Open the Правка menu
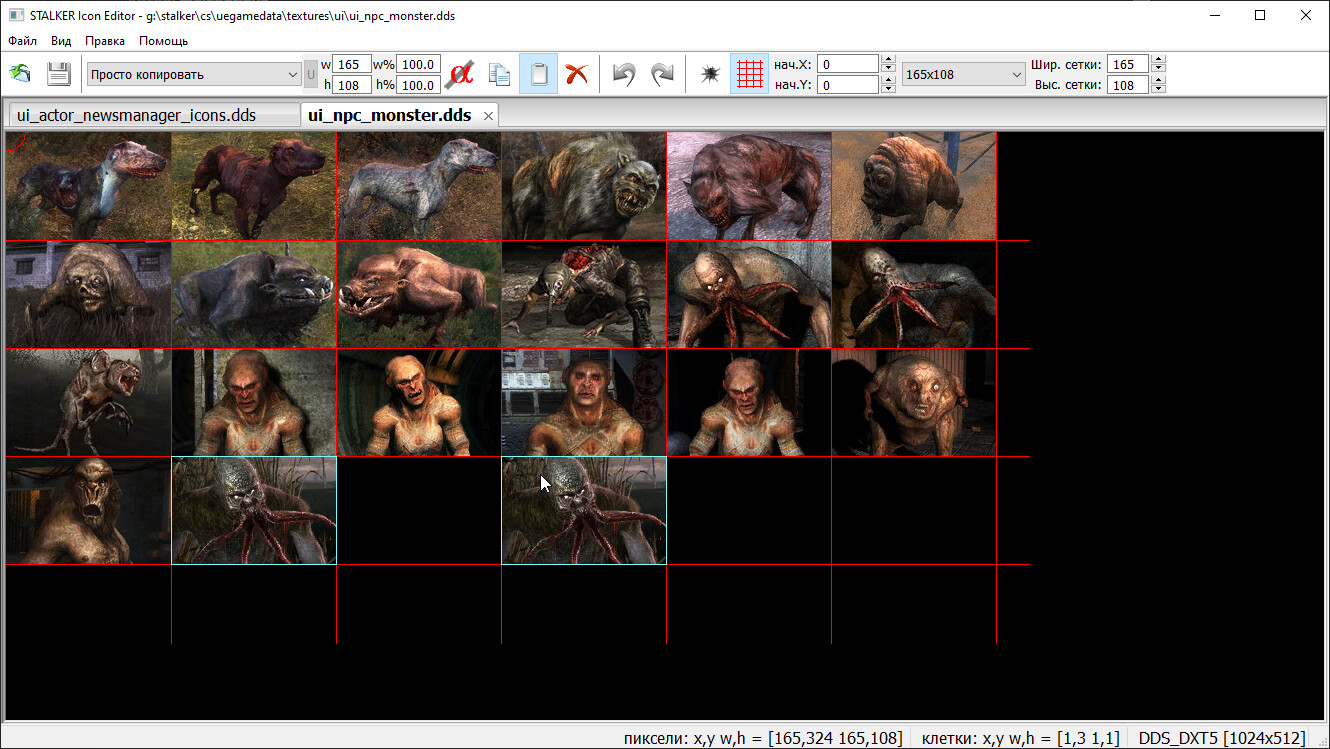This screenshot has width=1330, height=749. [105, 41]
